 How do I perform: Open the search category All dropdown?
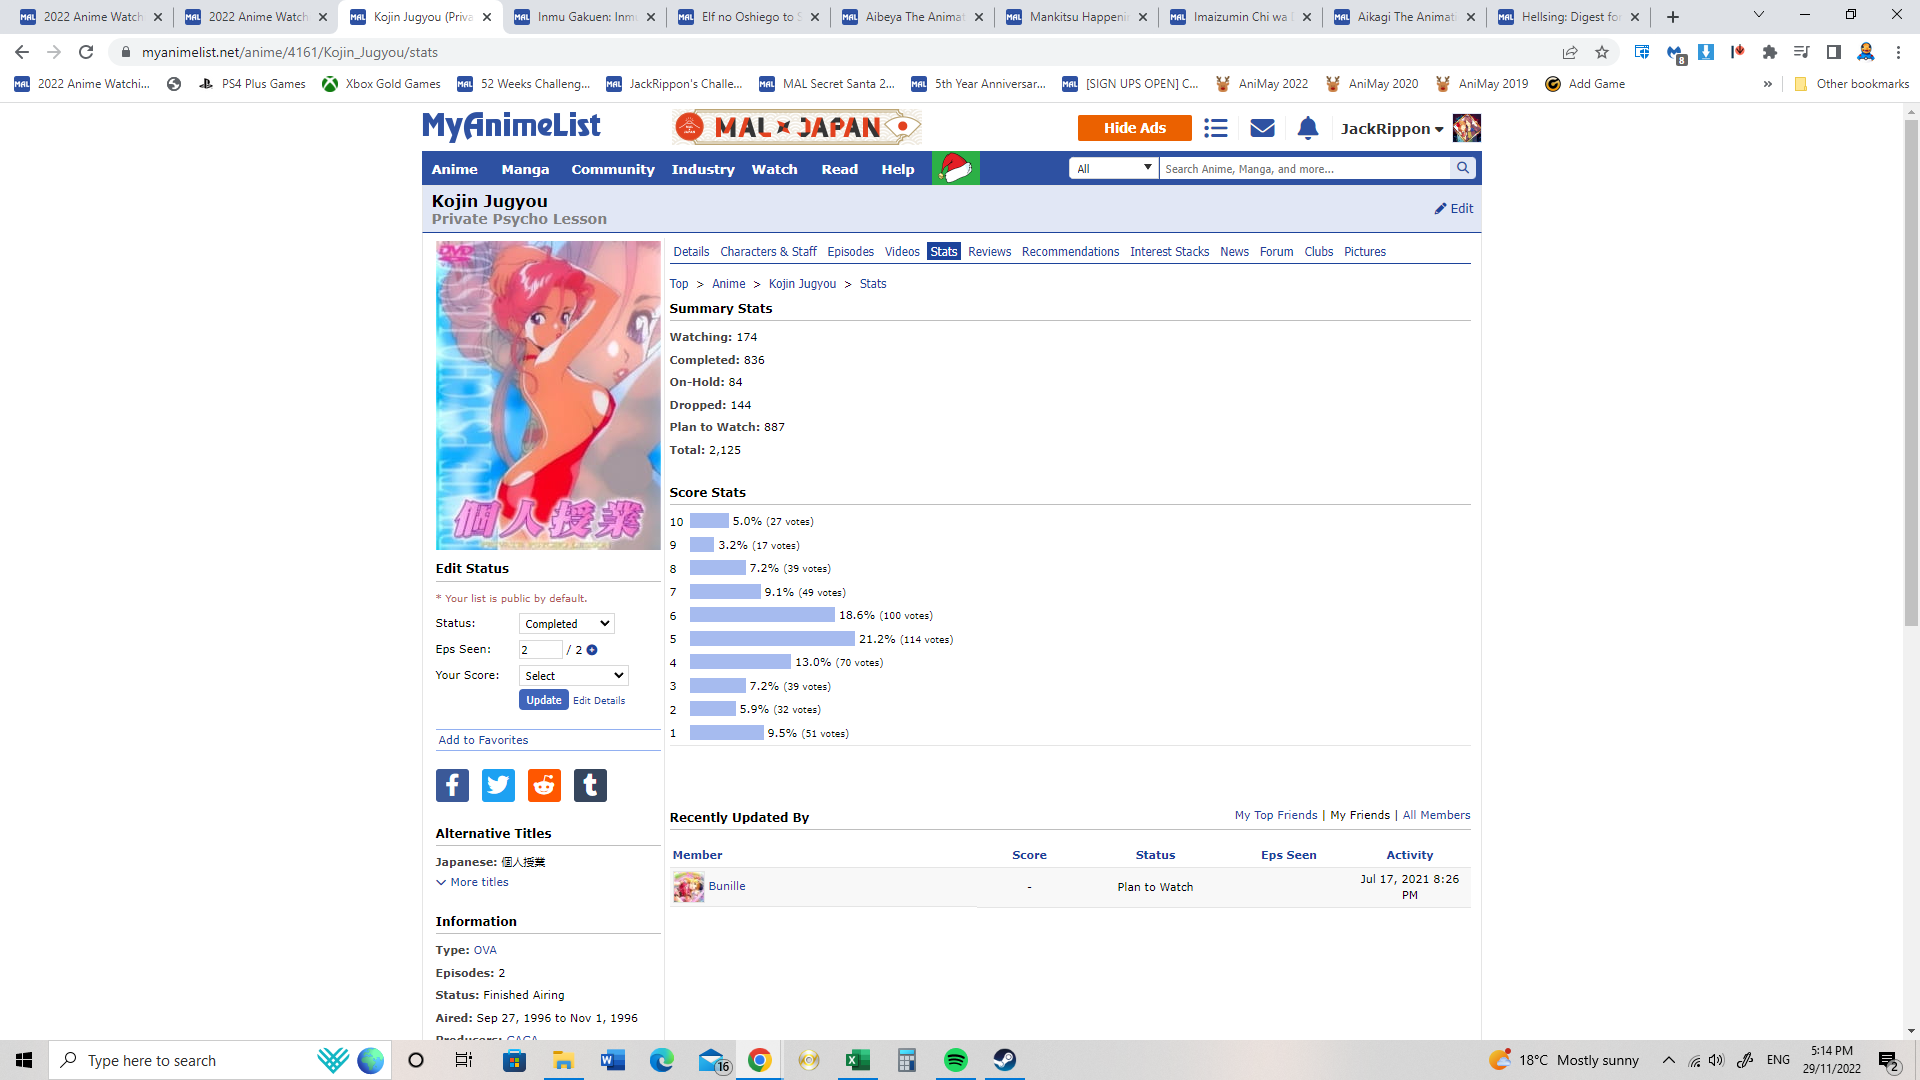[1113, 168]
